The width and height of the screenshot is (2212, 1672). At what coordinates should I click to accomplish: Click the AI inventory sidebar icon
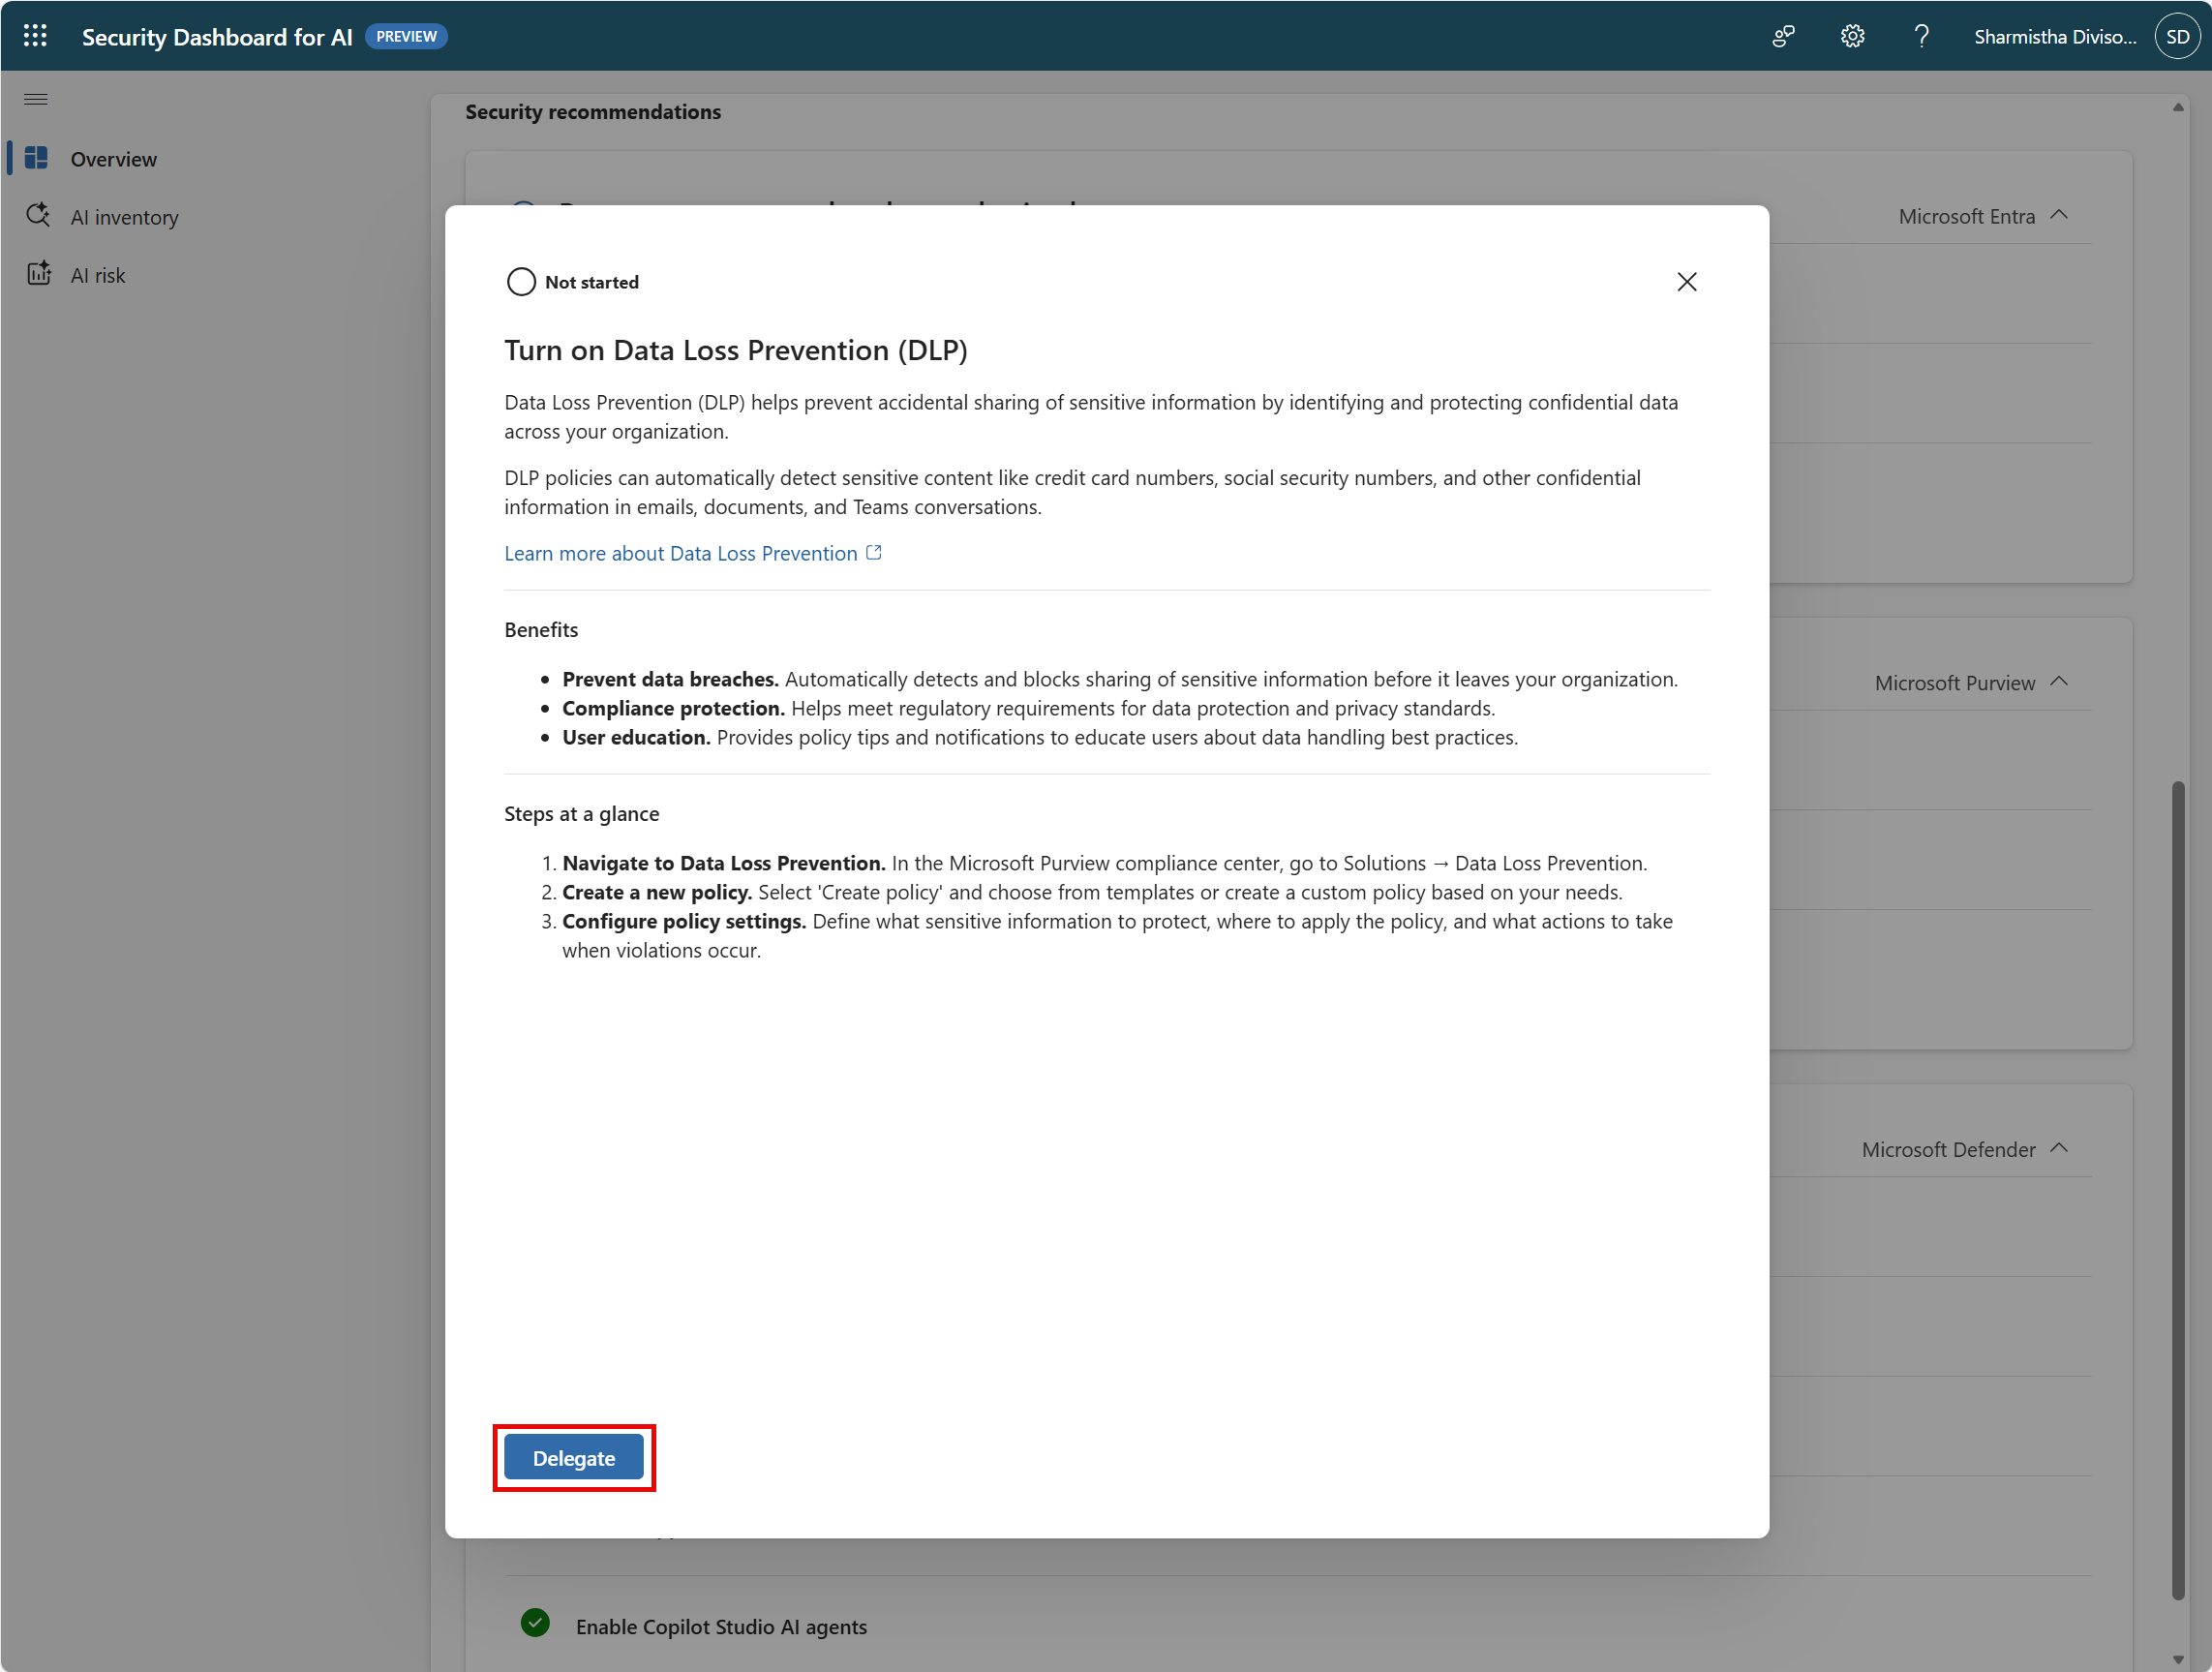pos(38,216)
